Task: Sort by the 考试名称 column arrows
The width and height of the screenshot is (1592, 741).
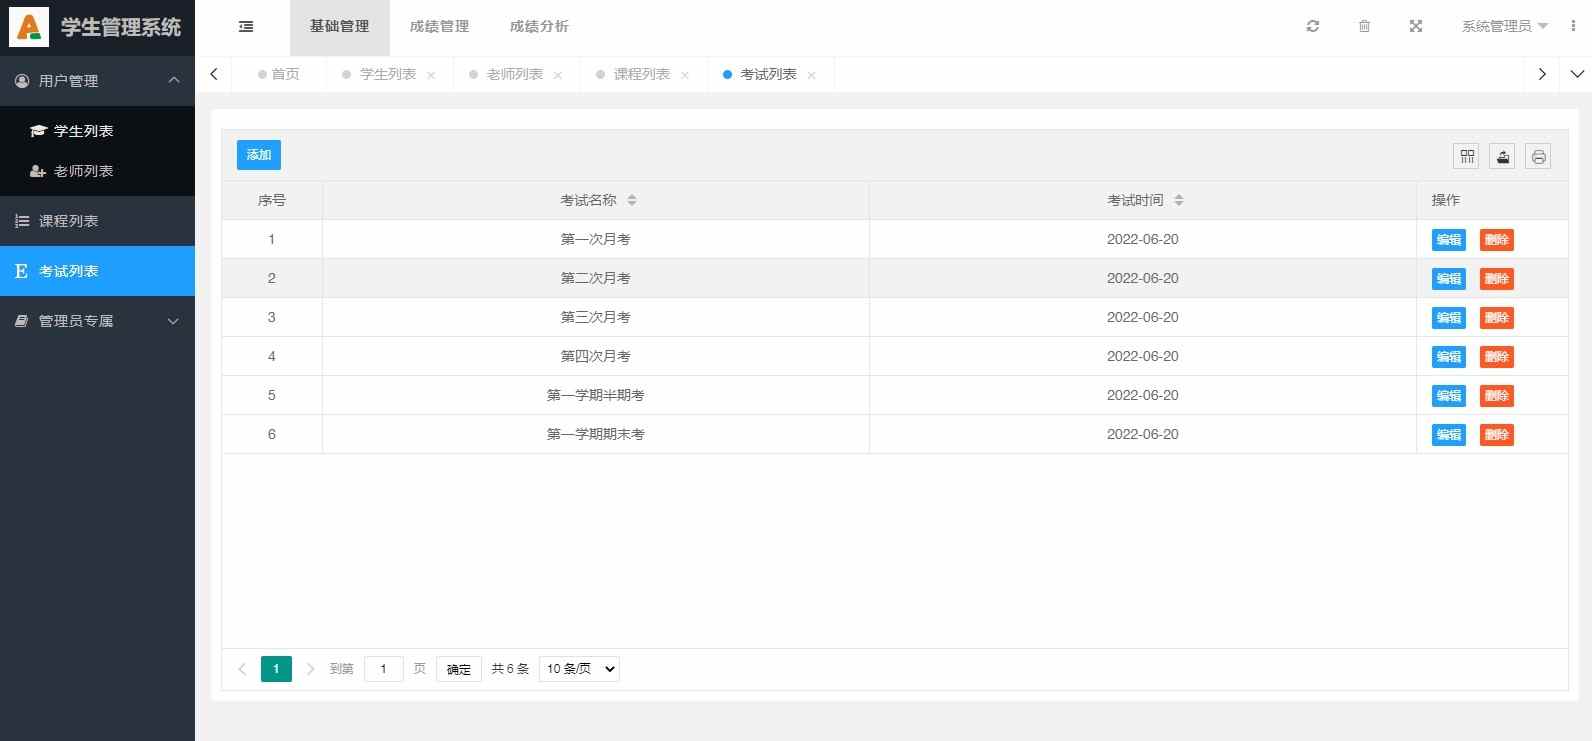Action: pyautogui.click(x=632, y=201)
